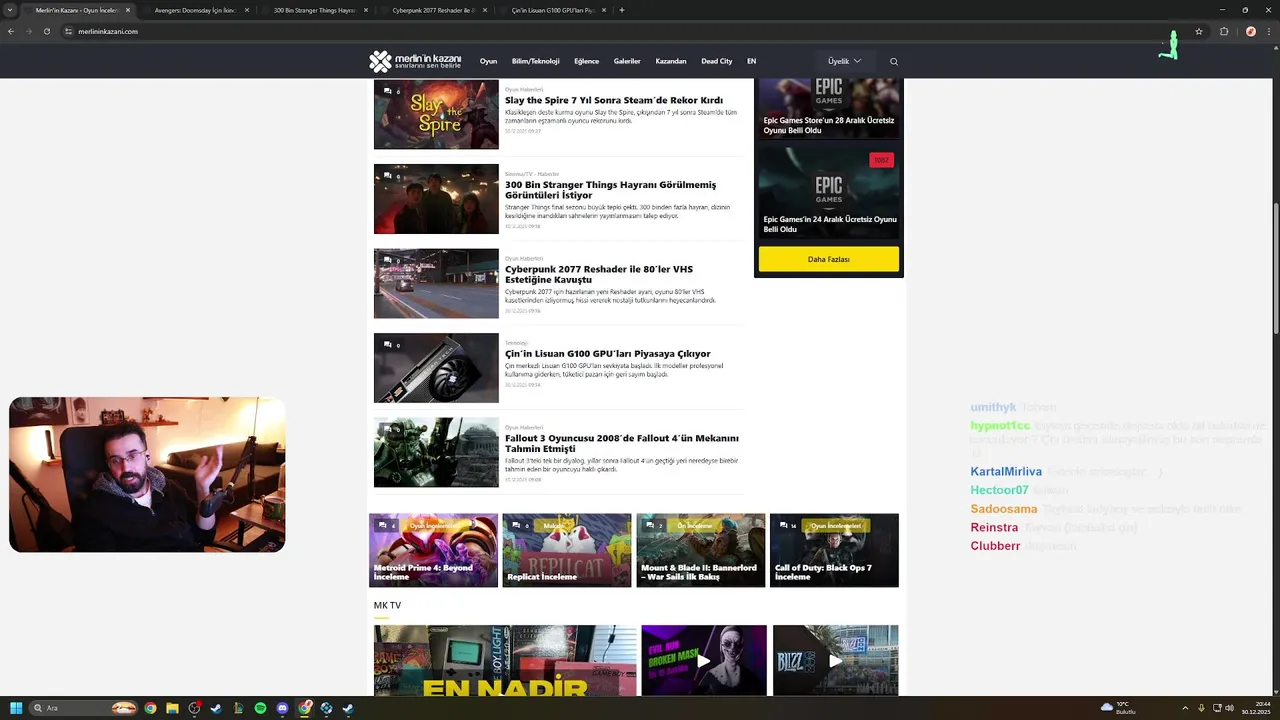Screen dimensions: 1280x720
Task: Close the Avengers: Doomsday tab
Action: [247, 10]
